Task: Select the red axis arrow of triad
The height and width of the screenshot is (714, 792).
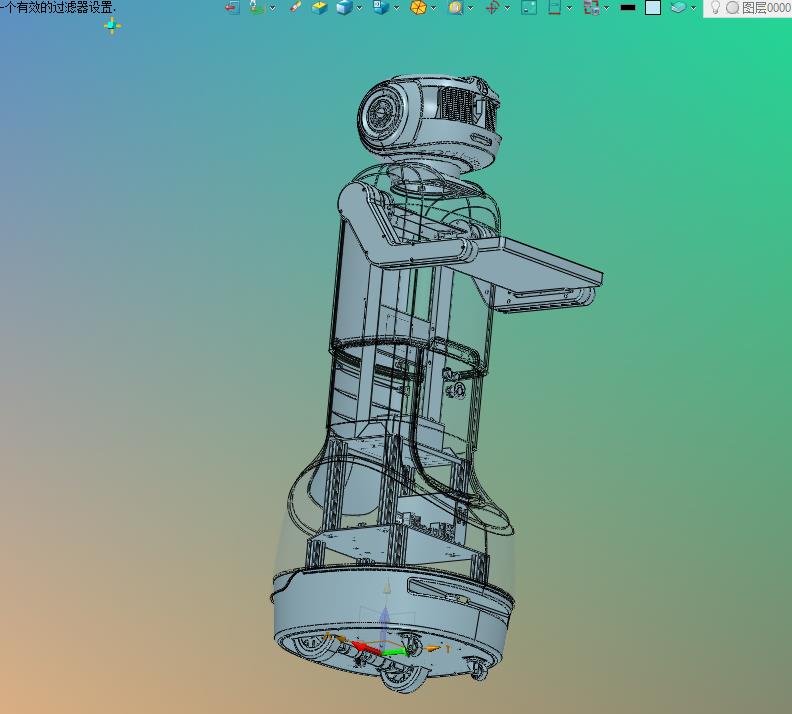Action: click(x=367, y=648)
